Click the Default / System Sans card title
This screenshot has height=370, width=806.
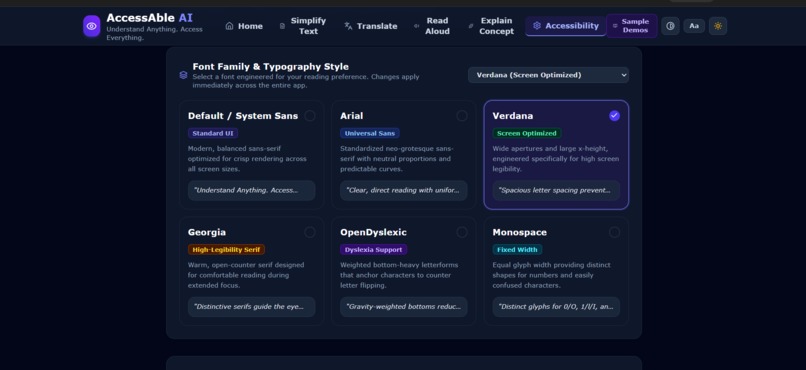[243, 116]
